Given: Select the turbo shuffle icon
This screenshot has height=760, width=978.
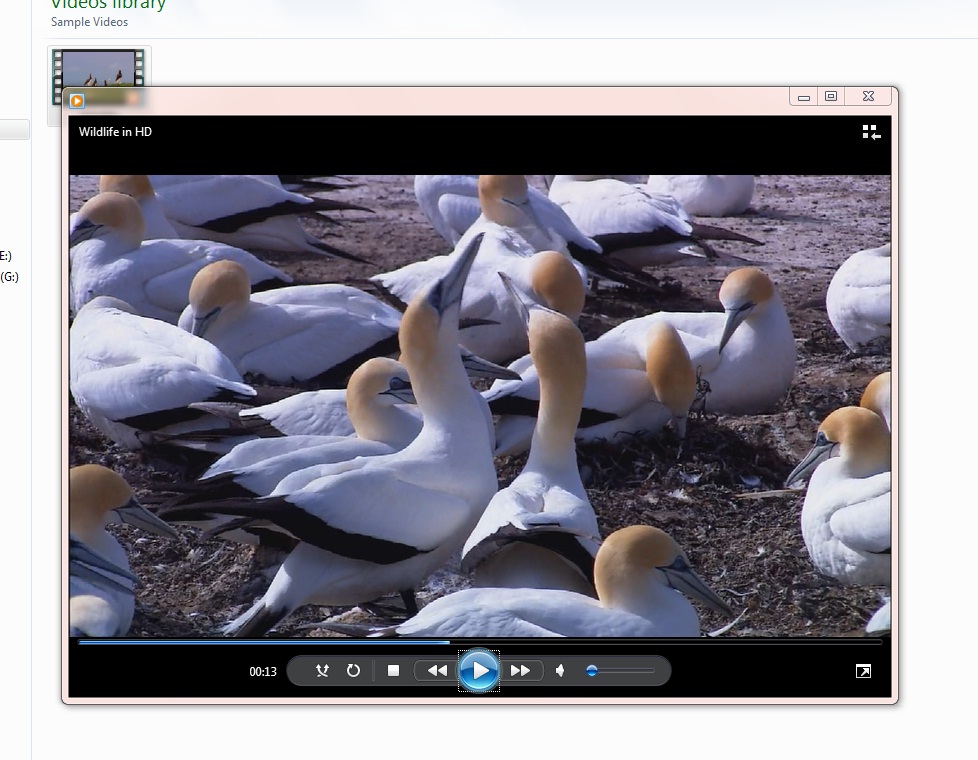Looking at the screenshot, I should point(323,671).
